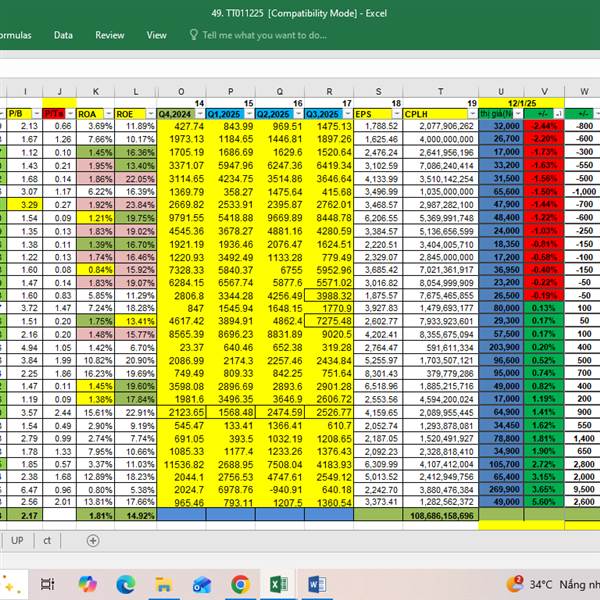Open the ROE column filter arrow

[x=151, y=114]
